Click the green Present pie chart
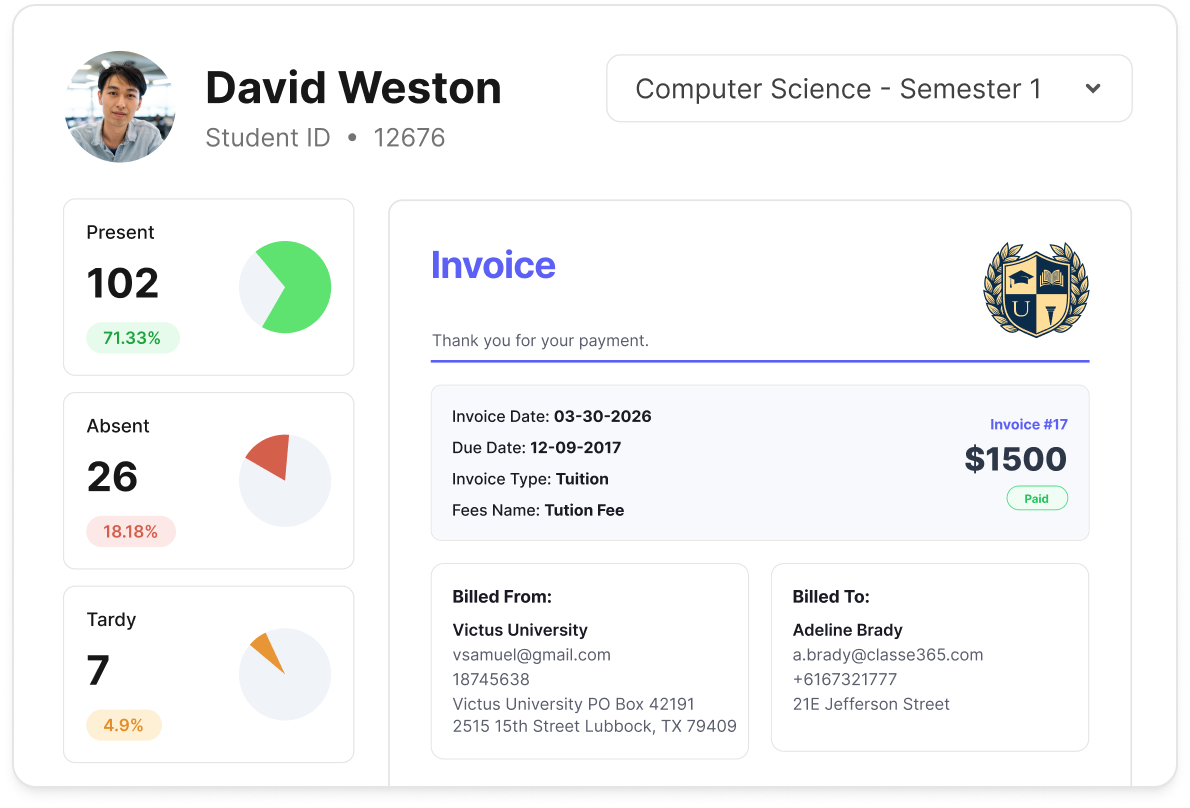Viewport: 1190px width, 808px height. coord(285,287)
